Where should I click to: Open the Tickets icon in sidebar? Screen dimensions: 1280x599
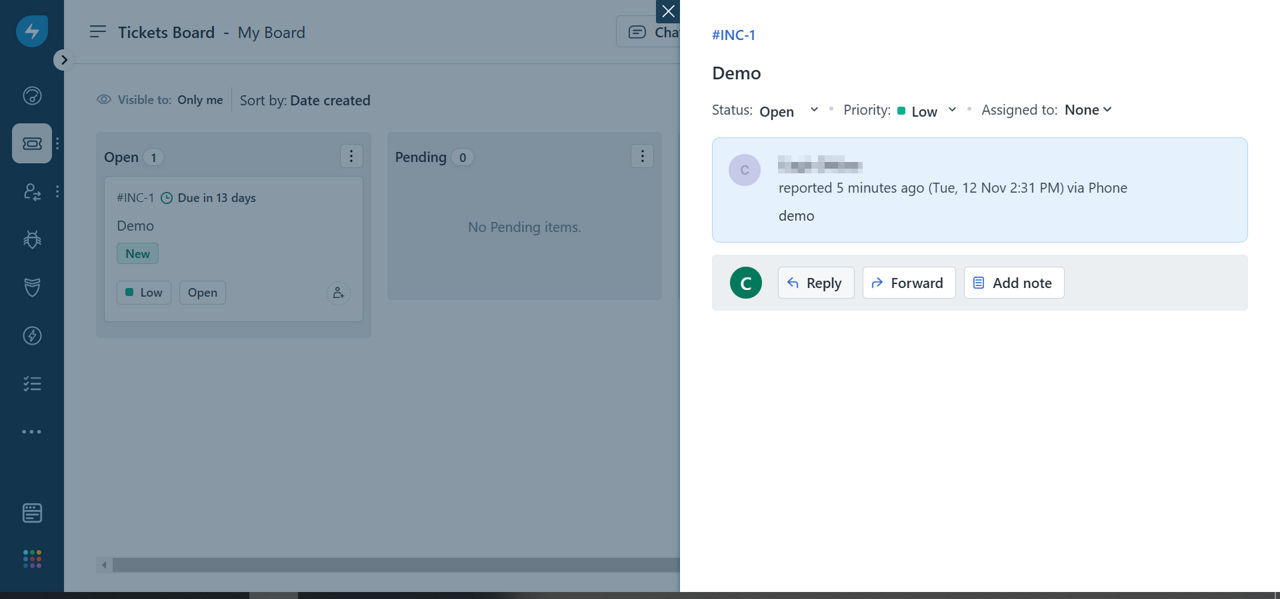(x=32, y=143)
